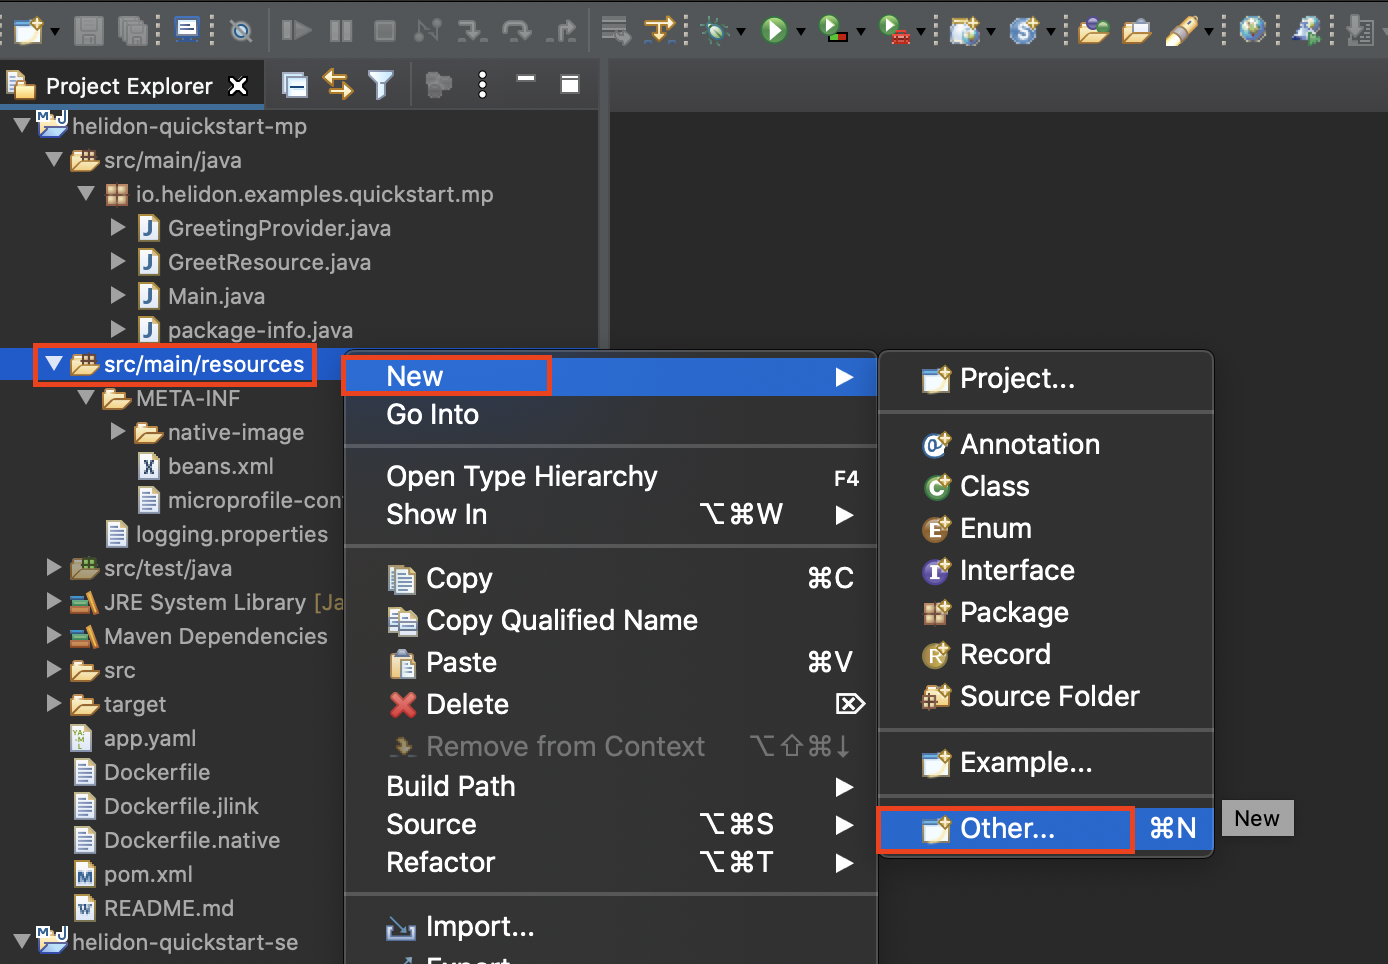The width and height of the screenshot is (1388, 964).
Task: Open Project Explorer View Menu dots
Action: (x=482, y=85)
